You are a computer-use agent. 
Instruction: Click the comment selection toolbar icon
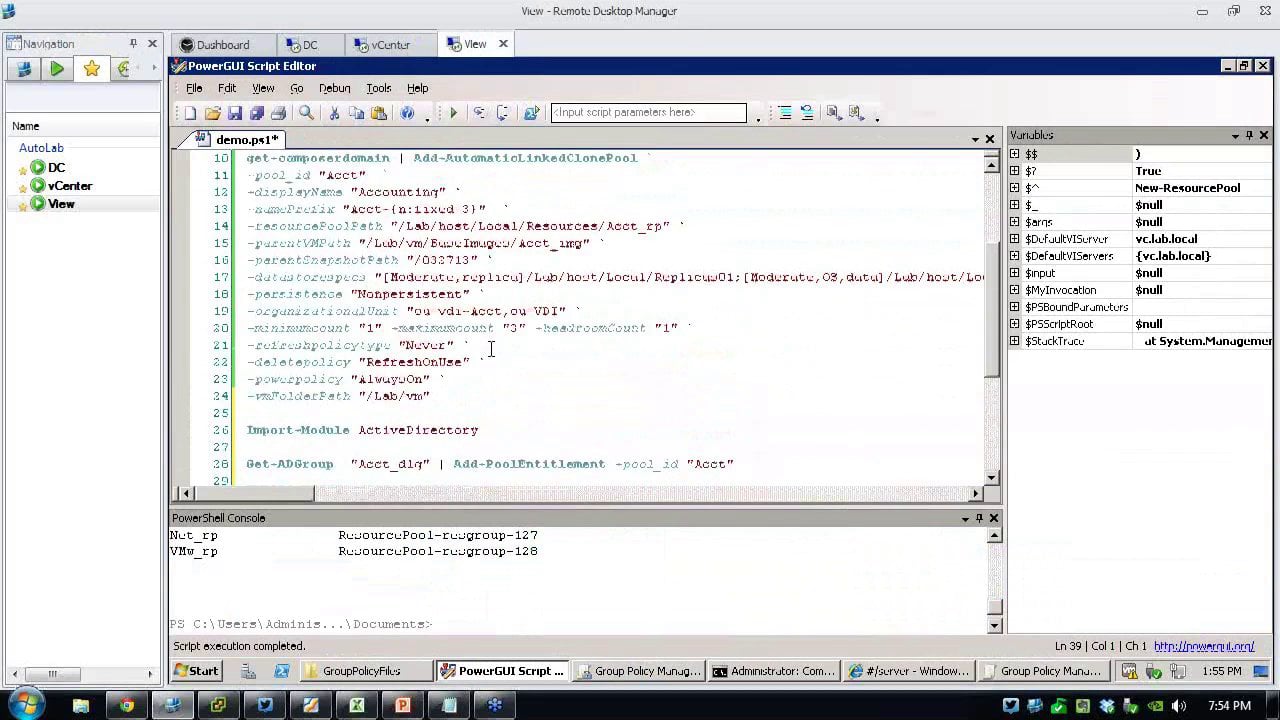pos(834,113)
